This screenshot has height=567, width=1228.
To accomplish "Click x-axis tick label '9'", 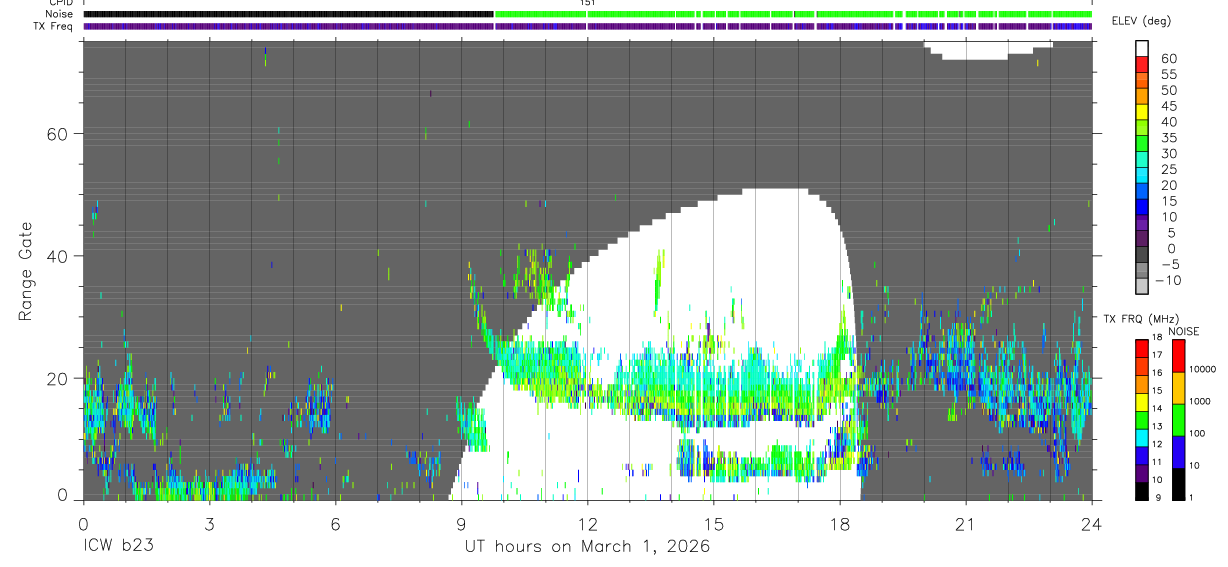I will click(x=461, y=523).
